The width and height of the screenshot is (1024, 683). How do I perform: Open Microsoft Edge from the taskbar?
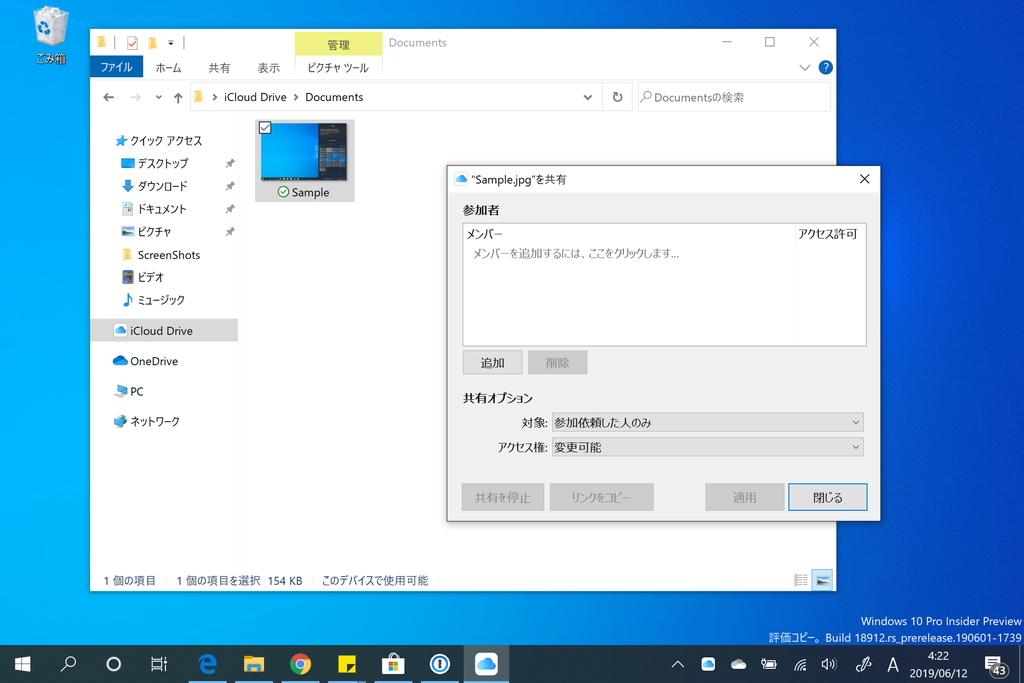click(x=207, y=663)
